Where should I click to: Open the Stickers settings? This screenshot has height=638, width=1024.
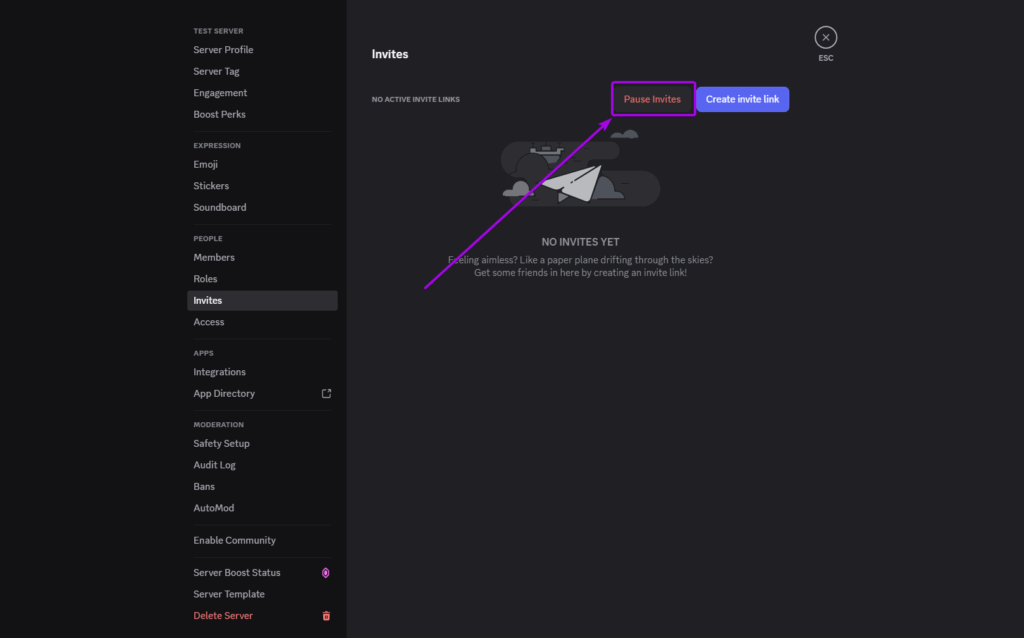pyautogui.click(x=211, y=185)
